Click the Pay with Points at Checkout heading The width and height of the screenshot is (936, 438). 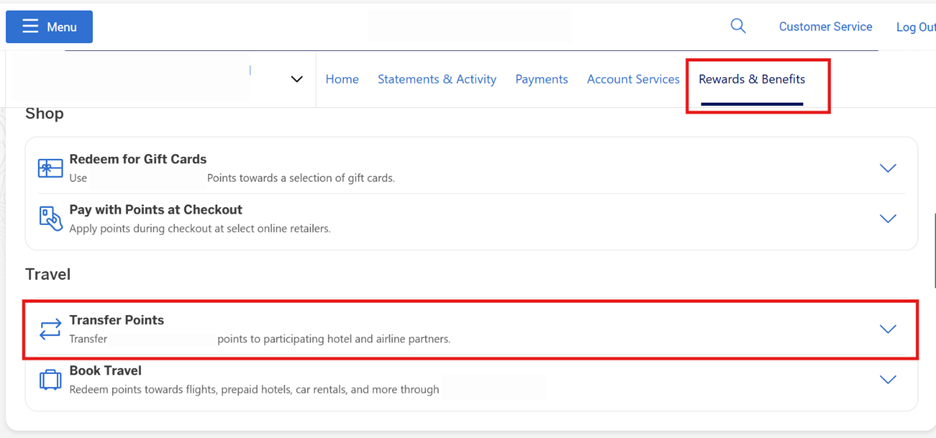click(x=156, y=210)
